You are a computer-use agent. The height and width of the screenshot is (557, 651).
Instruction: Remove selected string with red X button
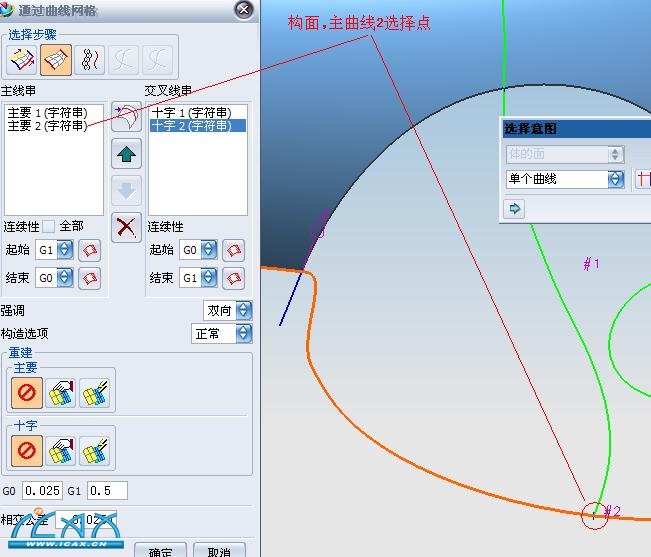127,227
